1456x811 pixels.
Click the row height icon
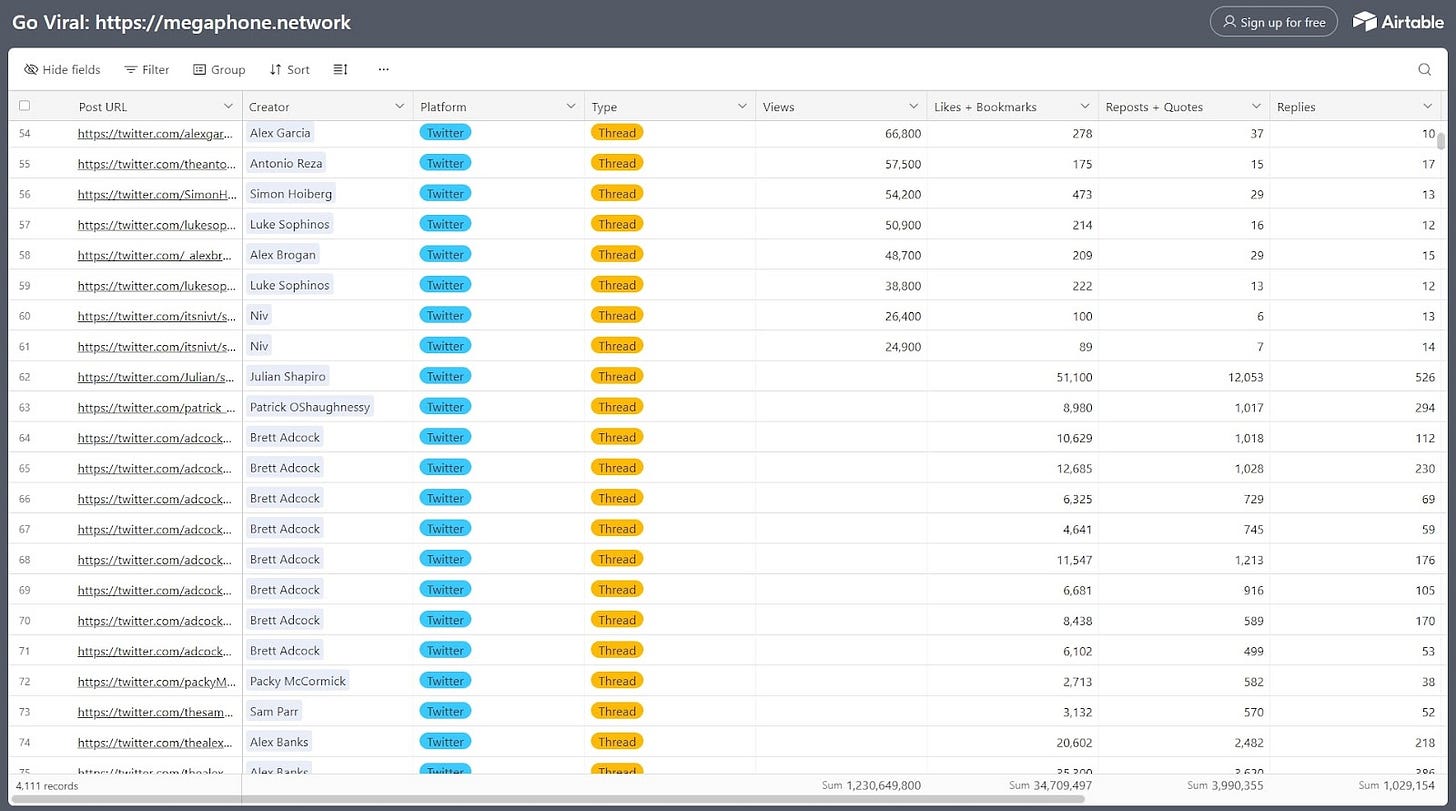pyautogui.click(x=340, y=70)
